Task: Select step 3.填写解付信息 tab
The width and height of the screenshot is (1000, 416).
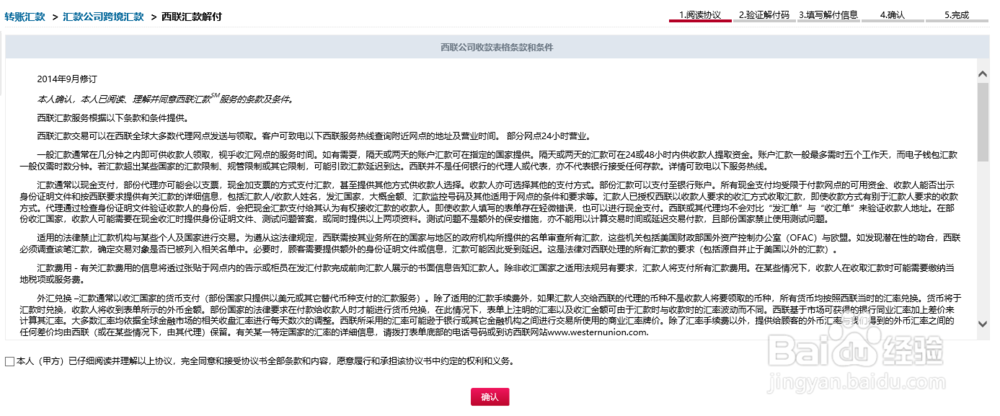Action: (x=828, y=15)
